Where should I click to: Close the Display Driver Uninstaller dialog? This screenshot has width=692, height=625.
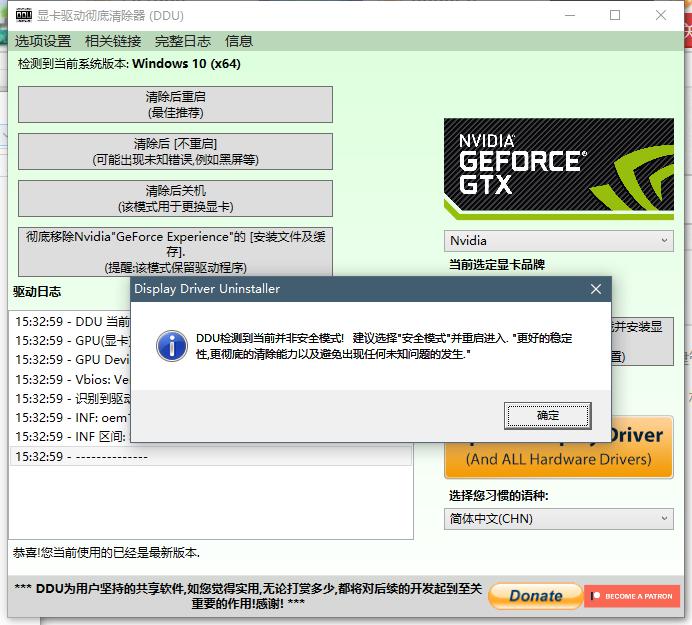click(x=596, y=289)
